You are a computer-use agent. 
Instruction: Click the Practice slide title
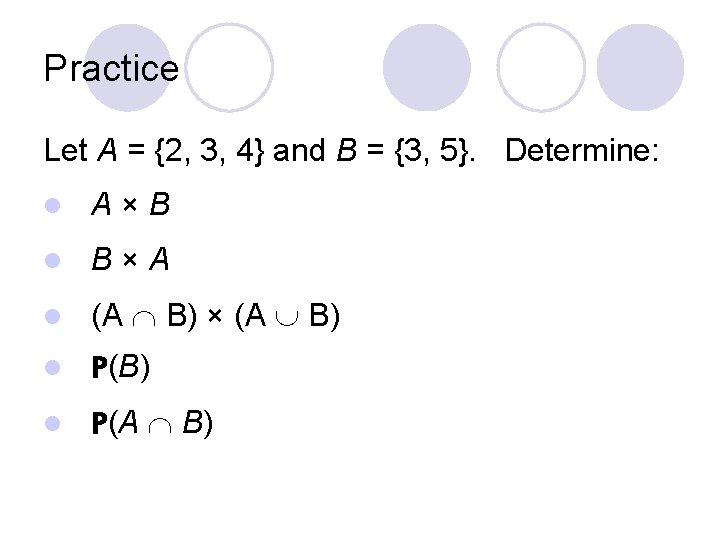(111, 69)
